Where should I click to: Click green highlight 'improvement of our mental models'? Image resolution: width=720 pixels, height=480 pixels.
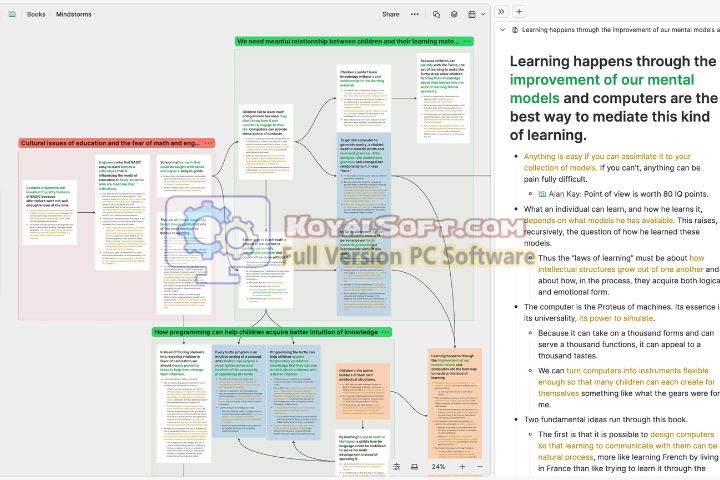tap(602, 89)
